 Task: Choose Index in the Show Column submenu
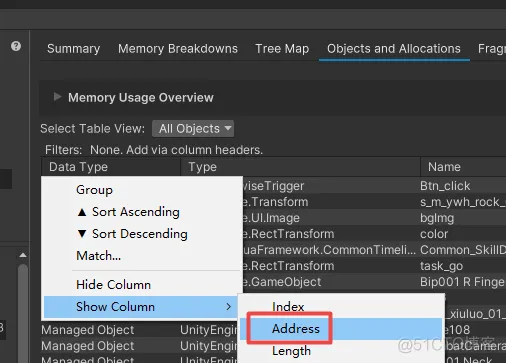click(x=341, y=307)
